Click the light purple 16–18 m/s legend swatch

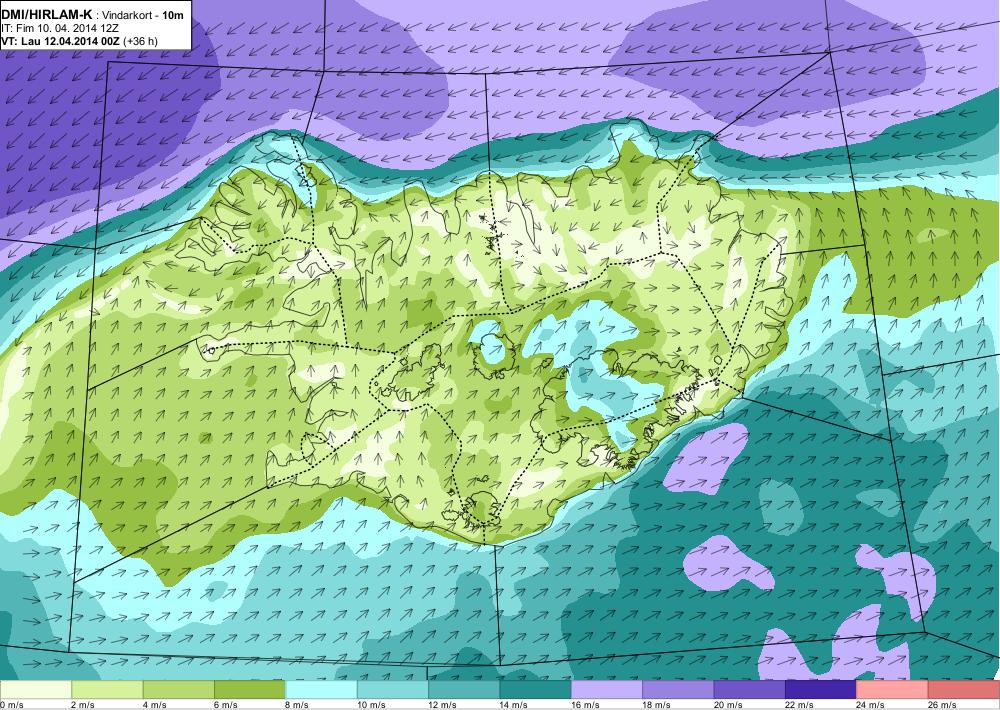pyautogui.click(x=607, y=690)
